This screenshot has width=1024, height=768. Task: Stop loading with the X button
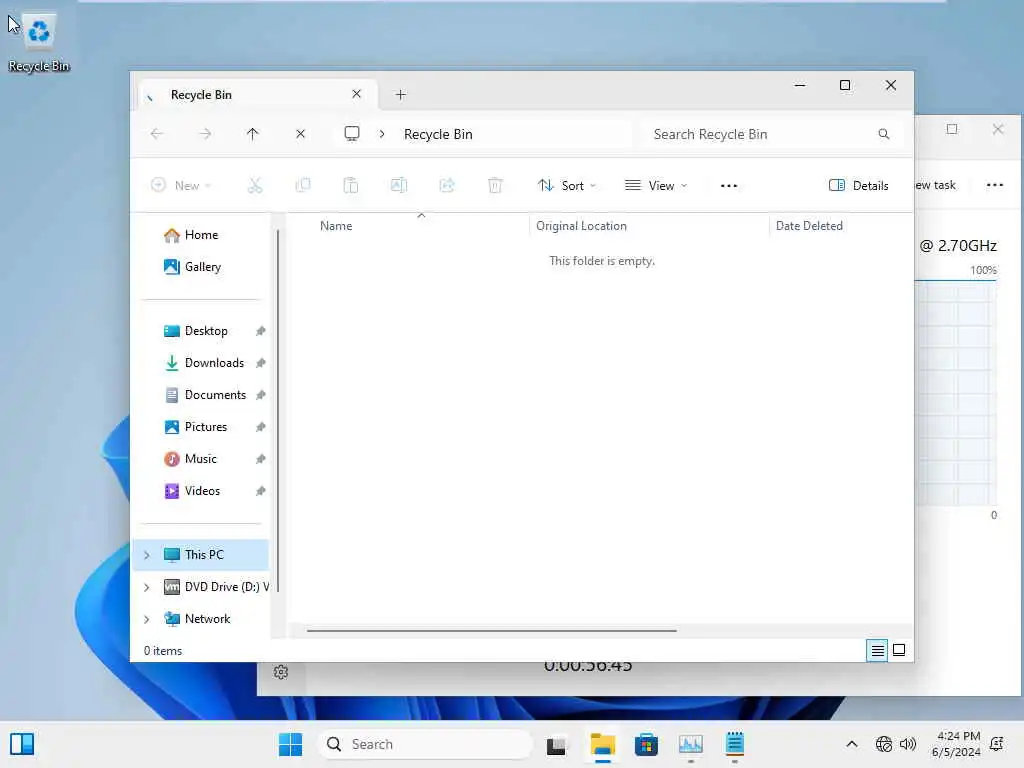click(x=300, y=134)
